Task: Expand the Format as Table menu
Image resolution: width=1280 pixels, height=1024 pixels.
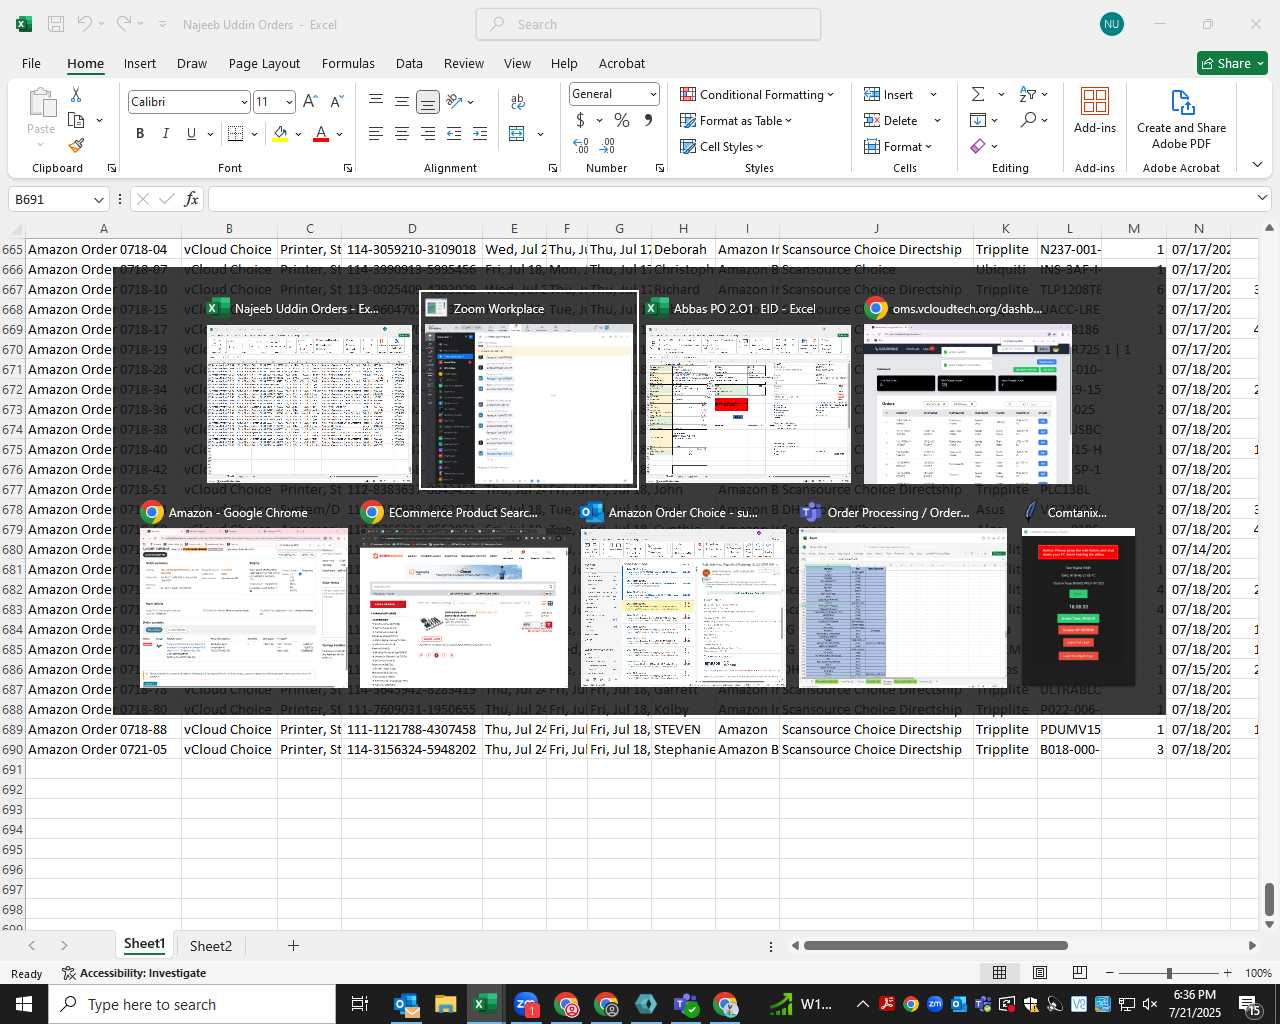Action: tap(736, 120)
